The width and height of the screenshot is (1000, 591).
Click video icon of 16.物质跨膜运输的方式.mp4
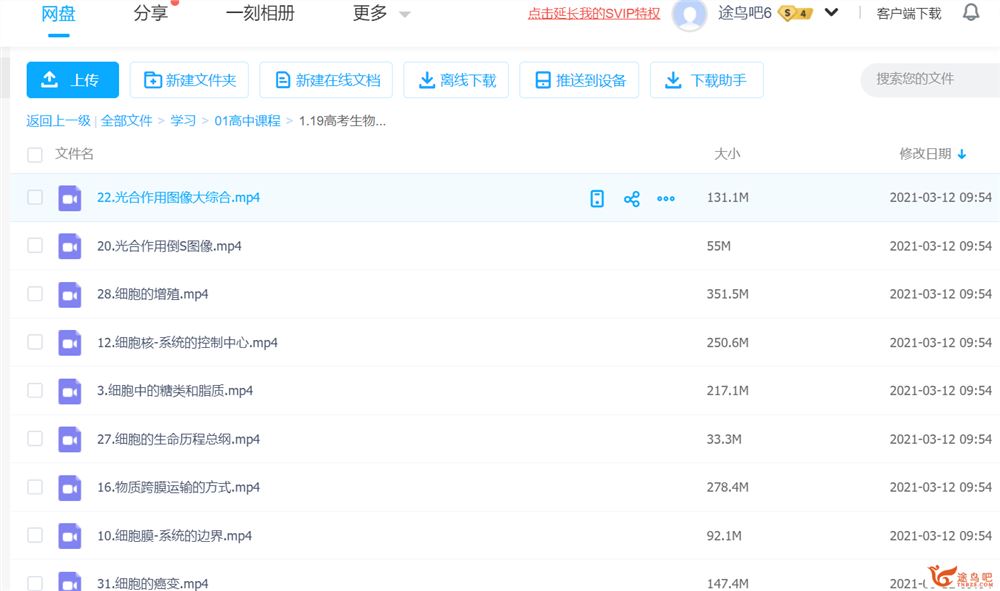tap(70, 488)
